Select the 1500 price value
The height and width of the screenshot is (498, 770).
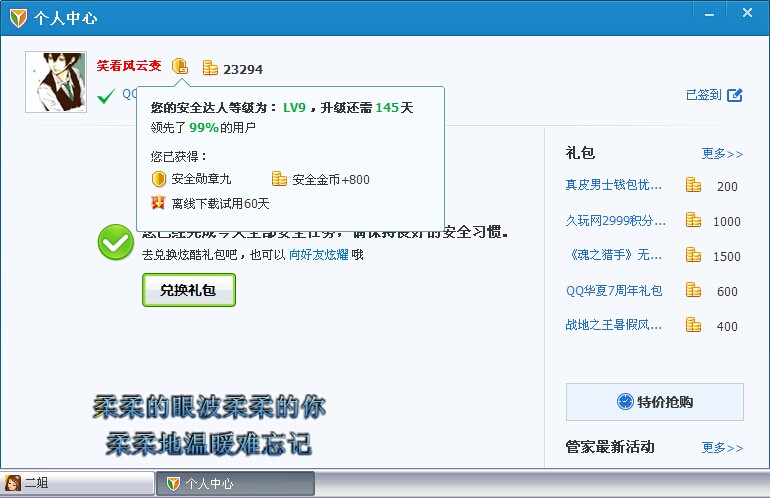pyautogui.click(x=726, y=256)
